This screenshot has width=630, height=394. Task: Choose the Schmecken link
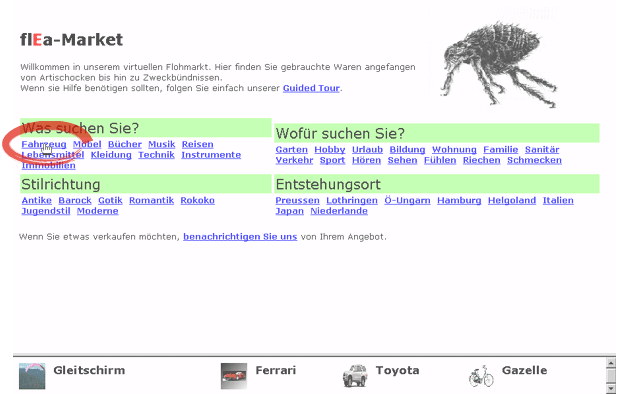[534, 160]
